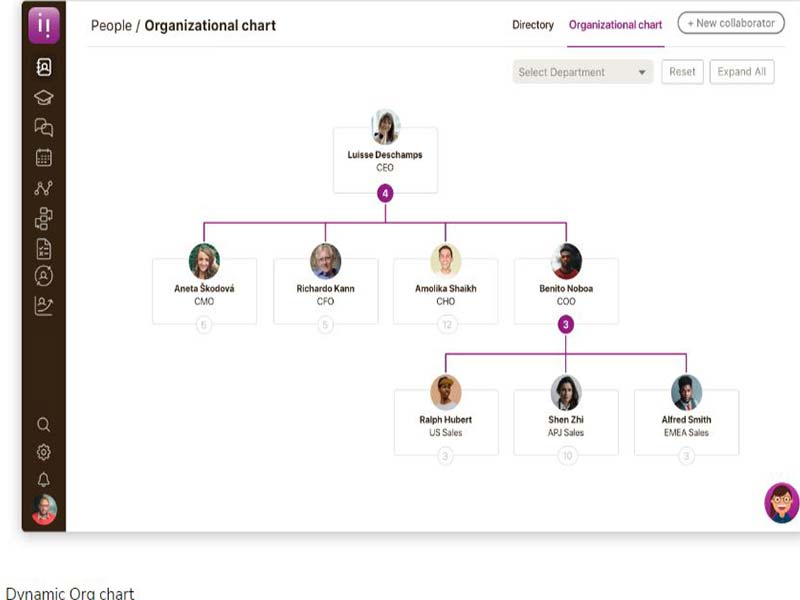Open the graduation cap learning icon
800x600 pixels.
[x=43, y=98]
